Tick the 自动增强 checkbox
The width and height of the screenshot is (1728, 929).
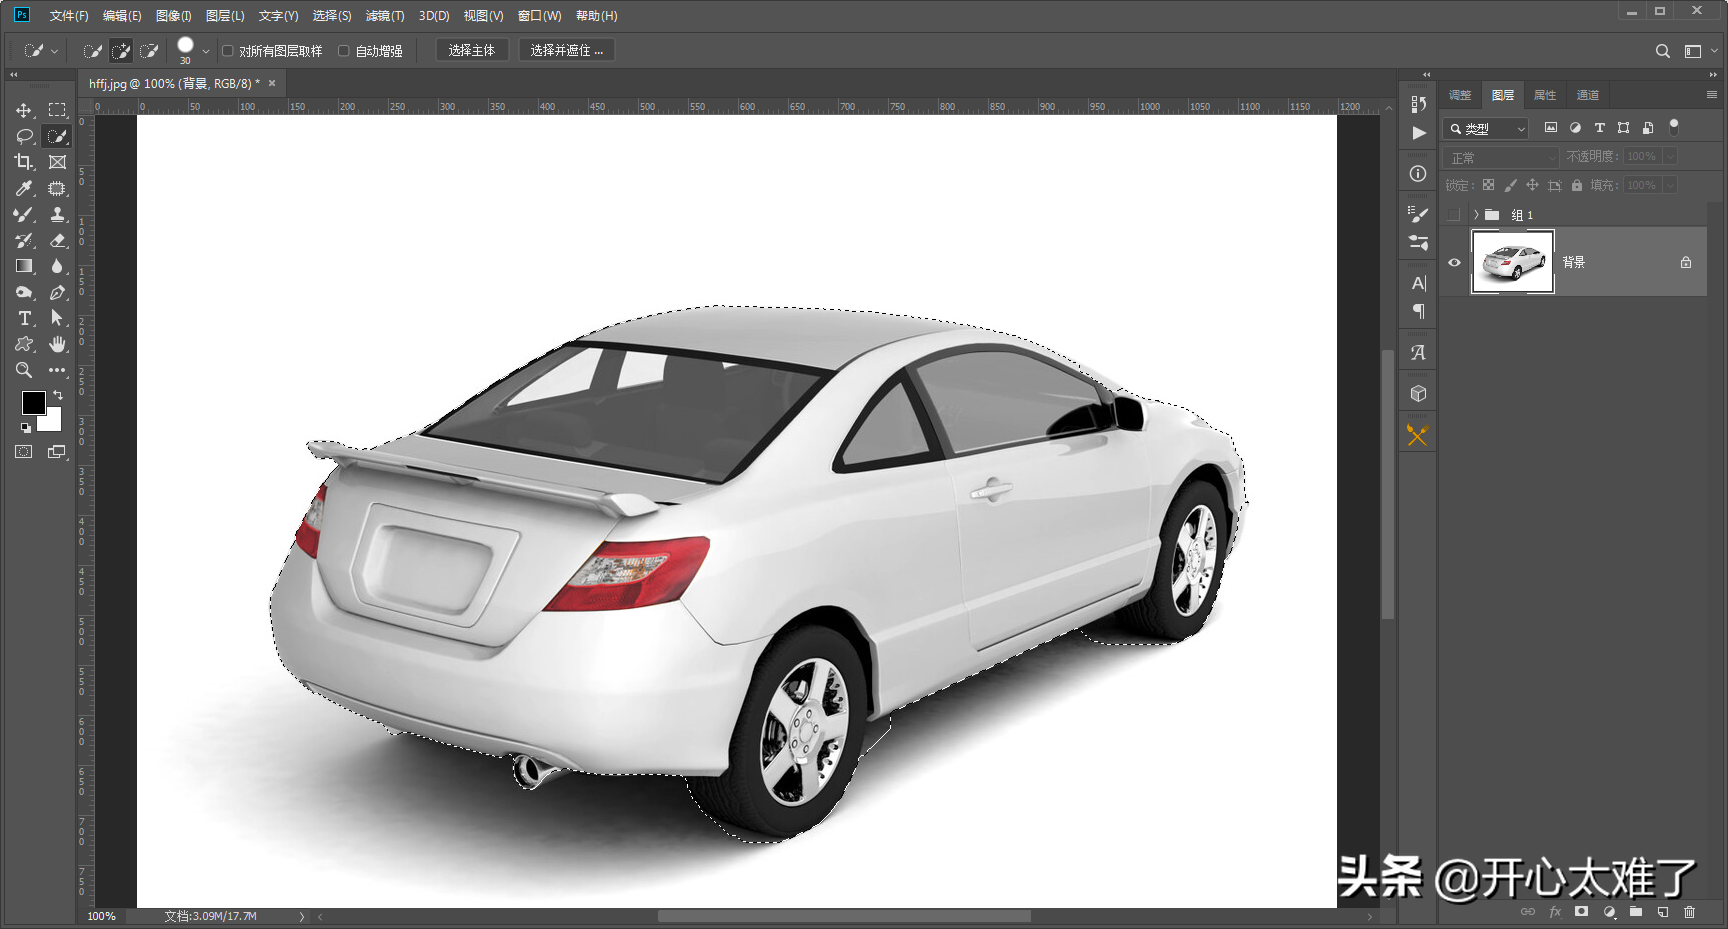344,51
